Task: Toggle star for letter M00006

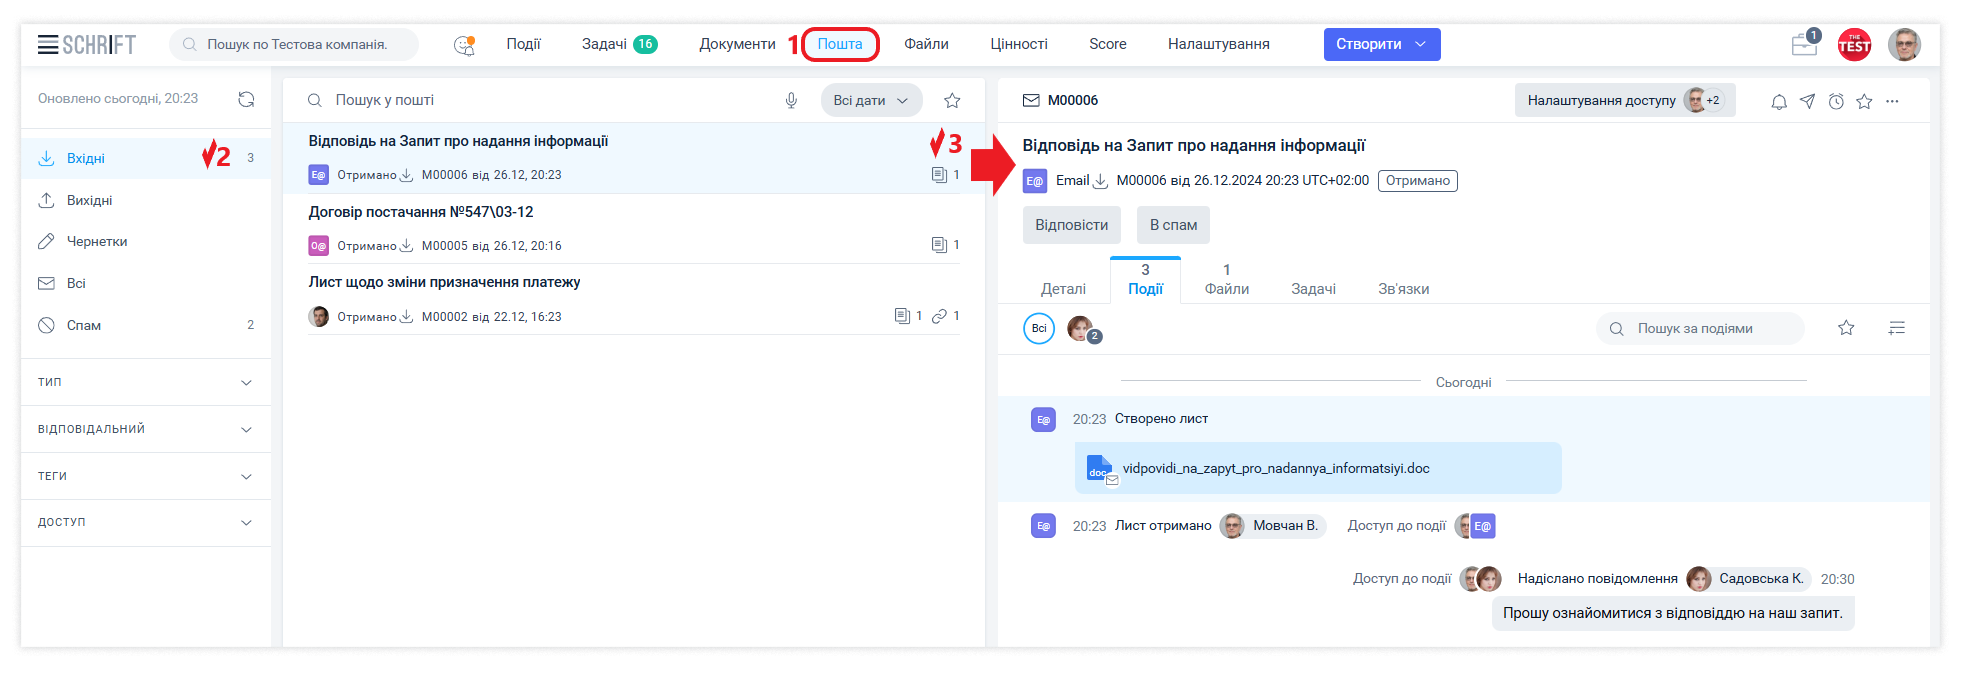Action: click(x=1864, y=101)
